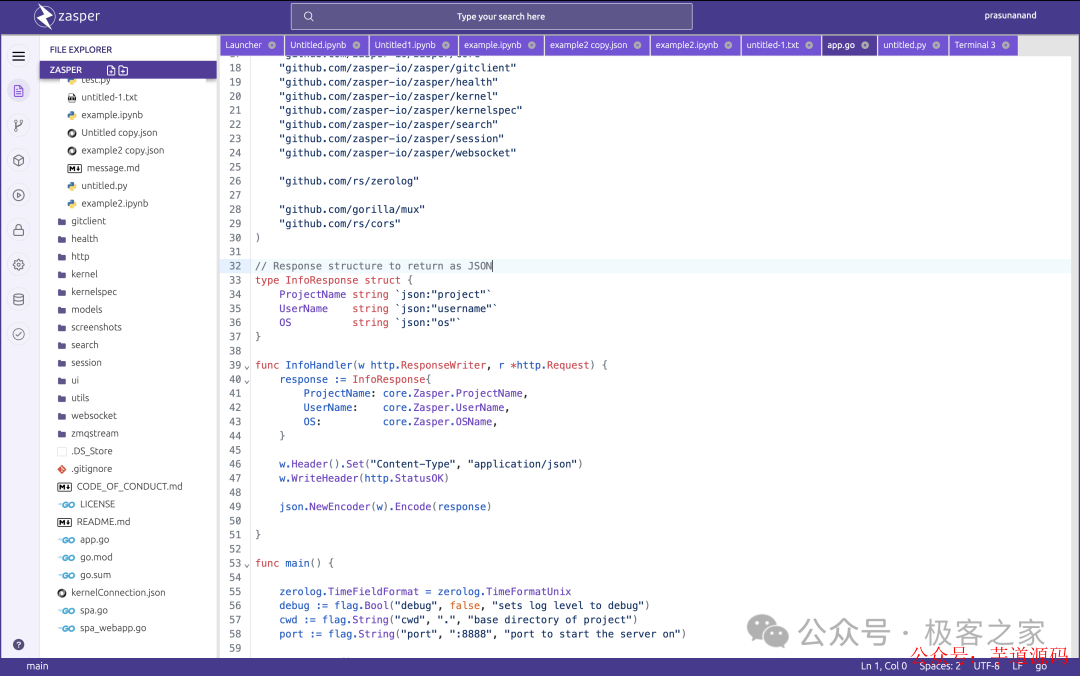Click the search input field

coord(492,17)
